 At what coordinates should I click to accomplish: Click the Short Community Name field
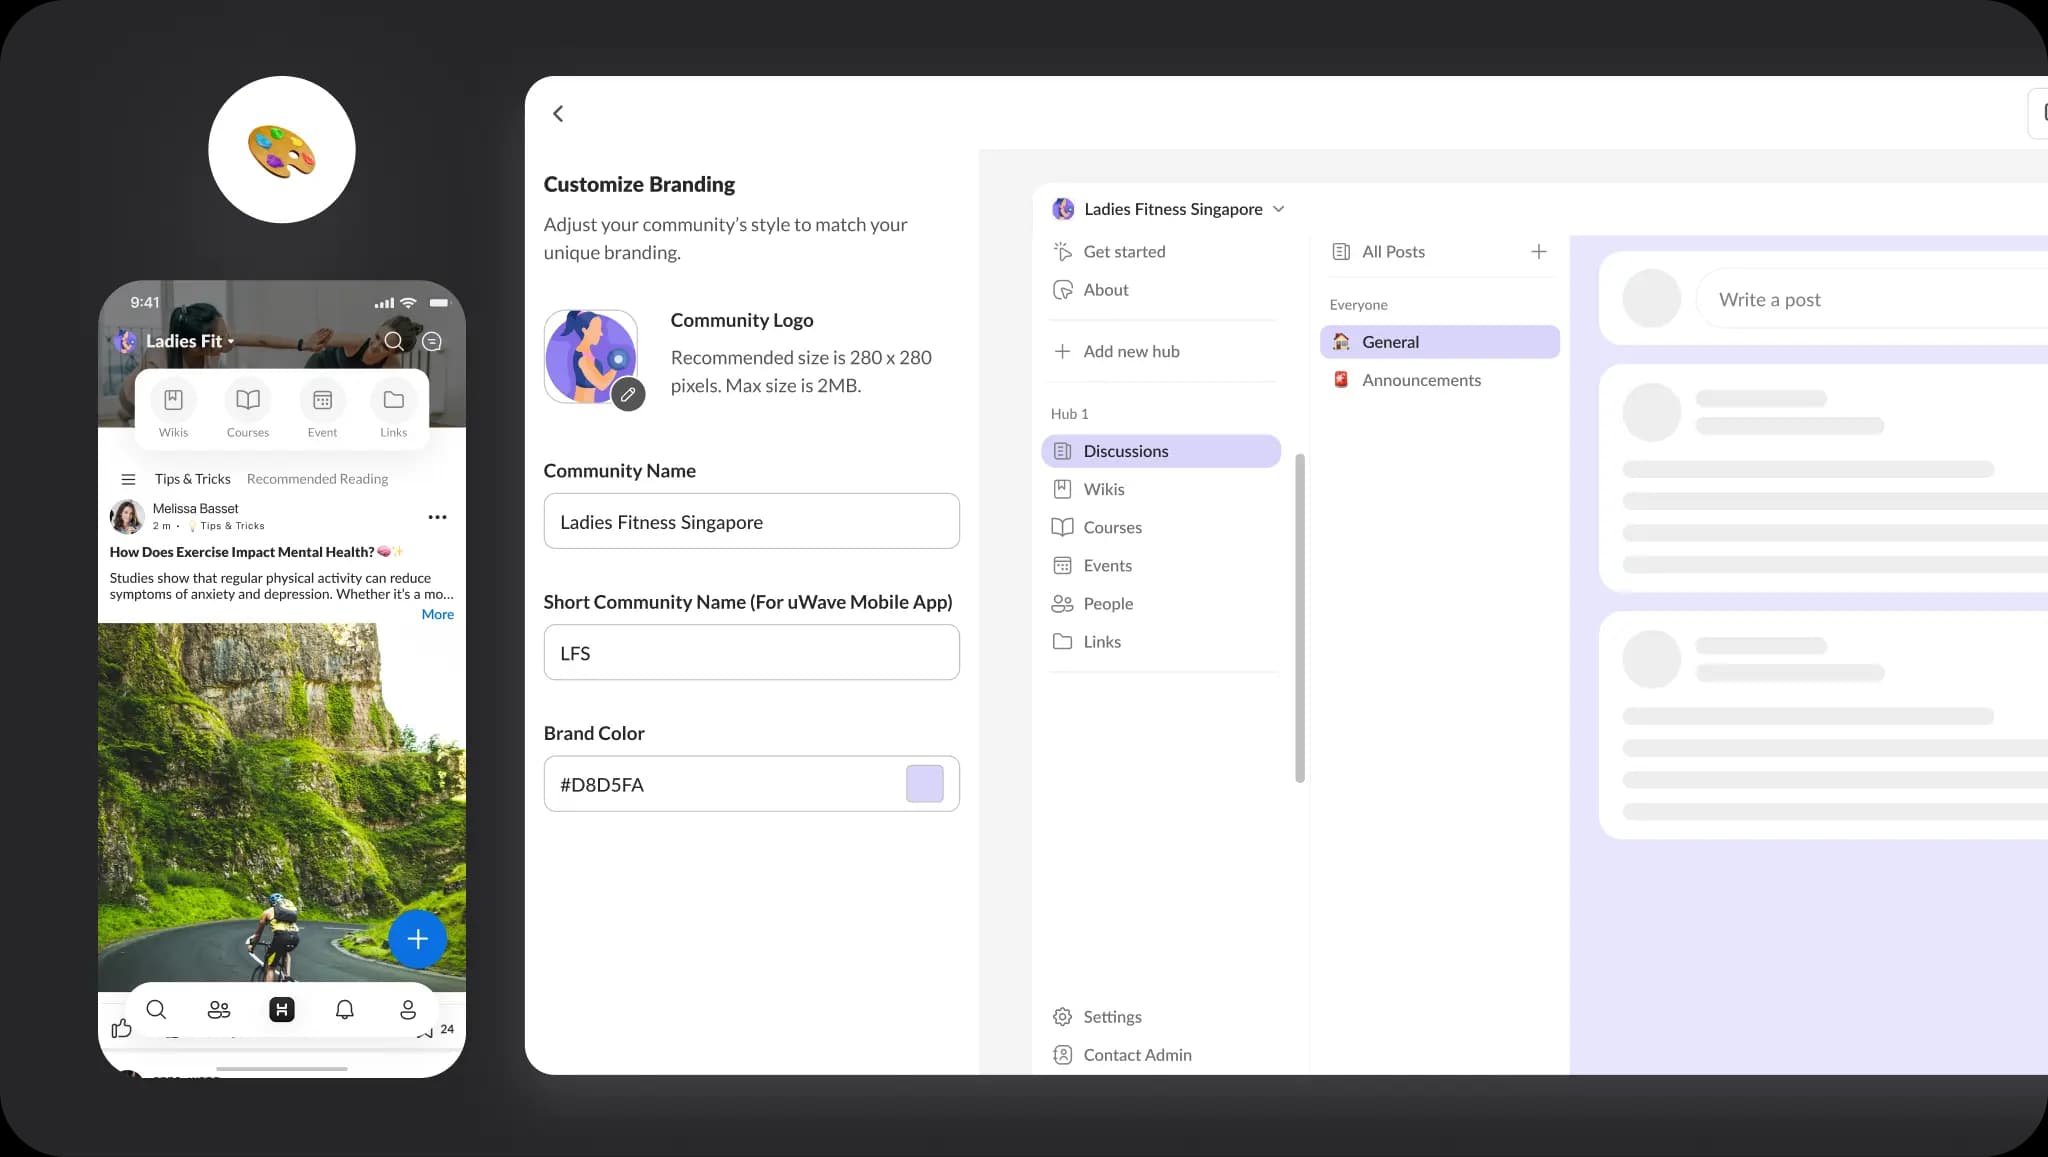click(x=751, y=652)
